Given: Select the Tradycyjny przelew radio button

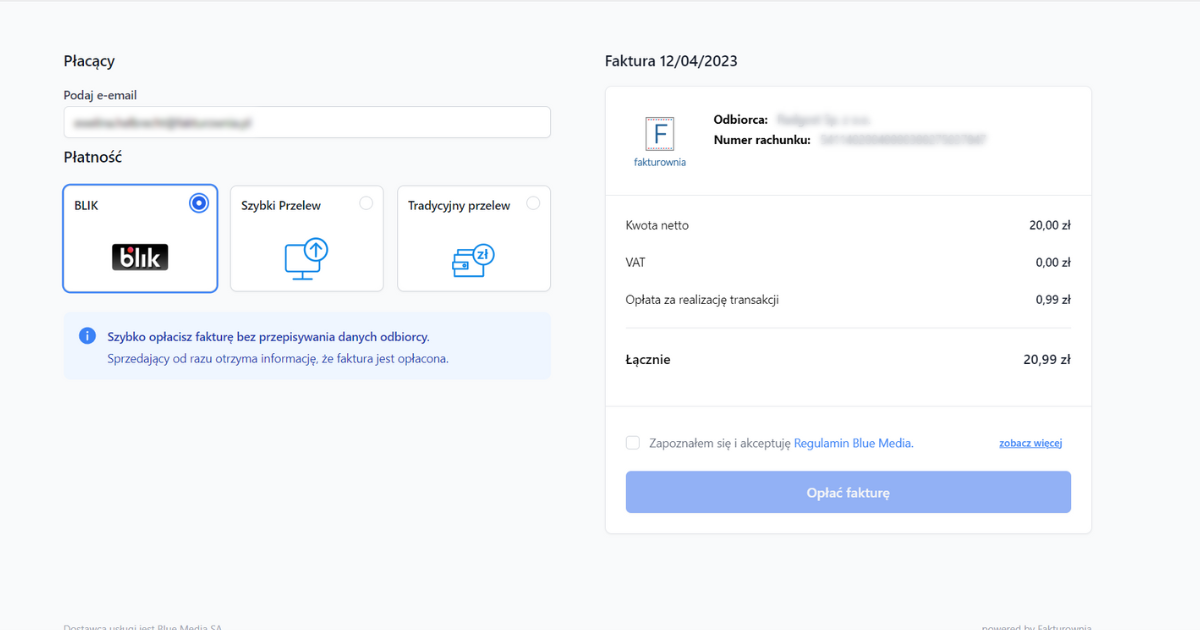Looking at the screenshot, I should pos(533,203).
